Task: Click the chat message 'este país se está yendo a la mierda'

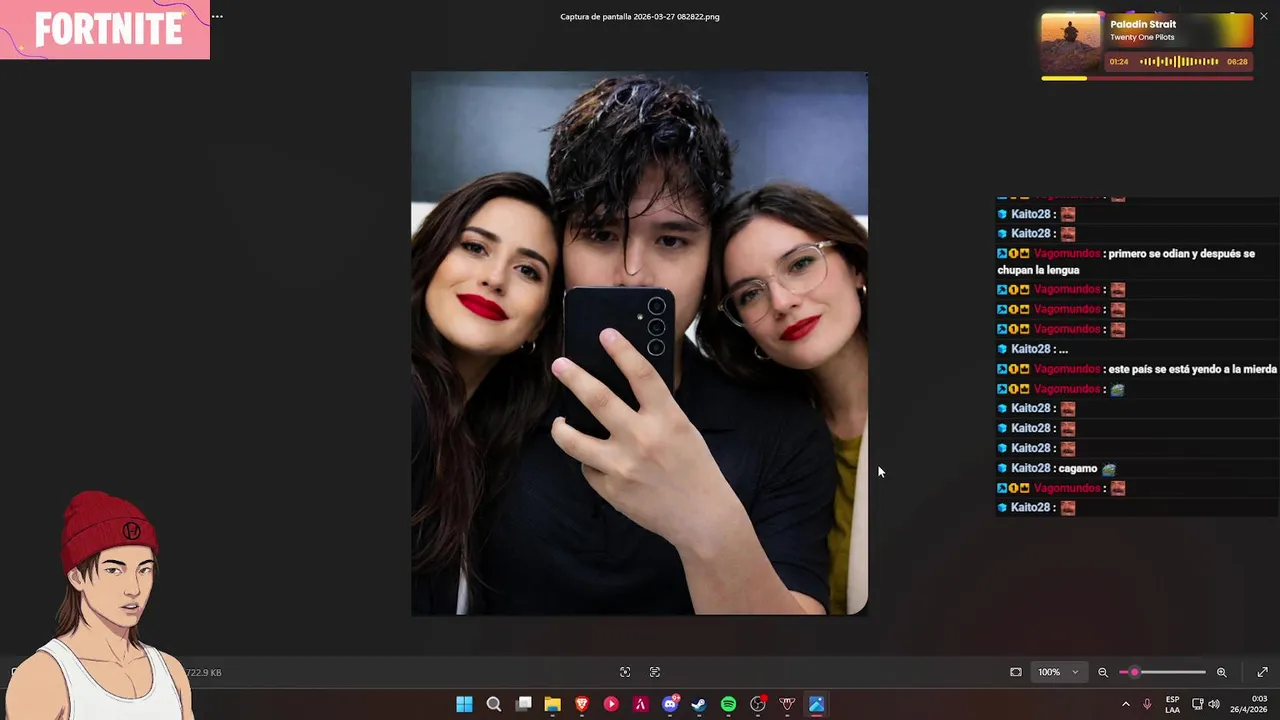Action: click(x=1192, y=369)
